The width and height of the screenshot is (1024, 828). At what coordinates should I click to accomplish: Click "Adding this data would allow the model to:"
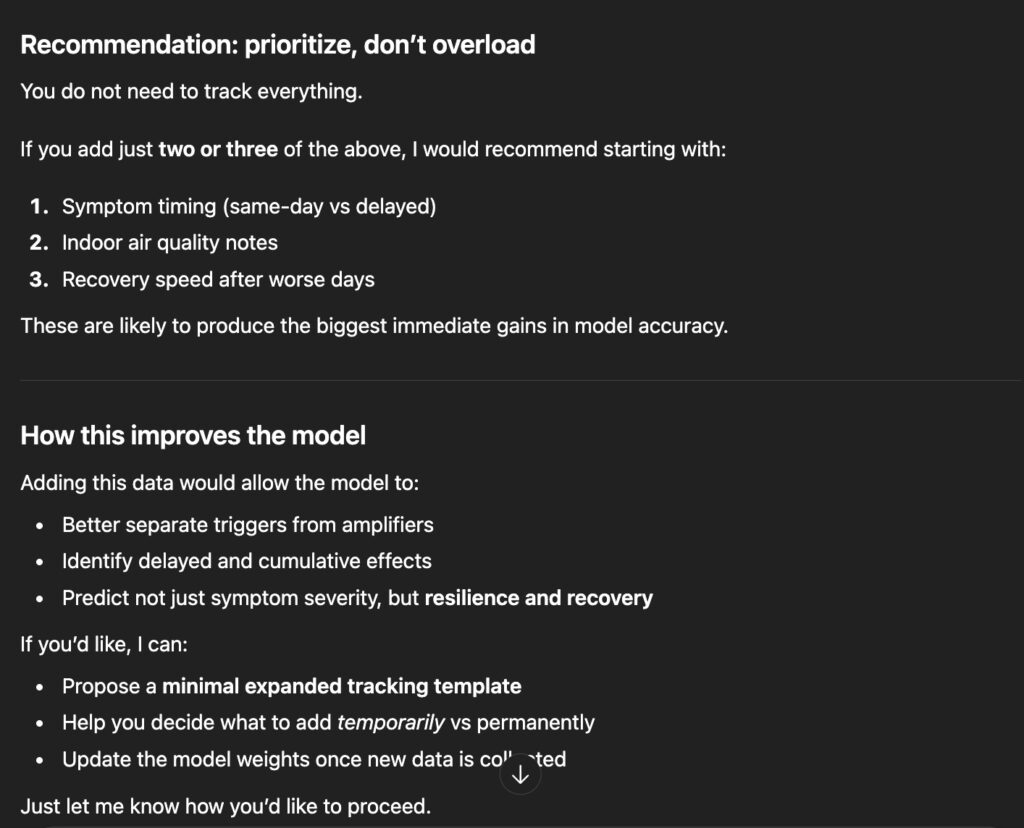(x=219, y=483)
